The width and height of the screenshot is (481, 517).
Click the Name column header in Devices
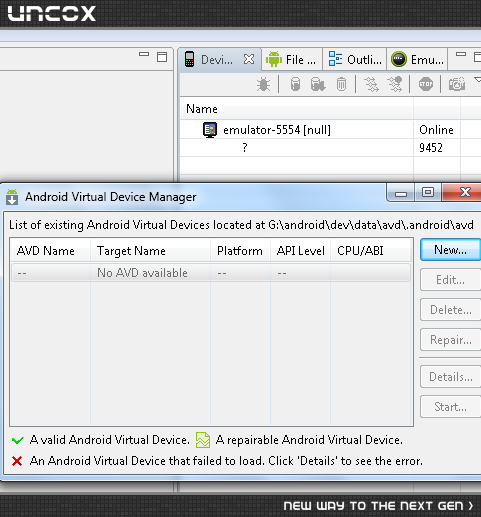tap(297, 109)
